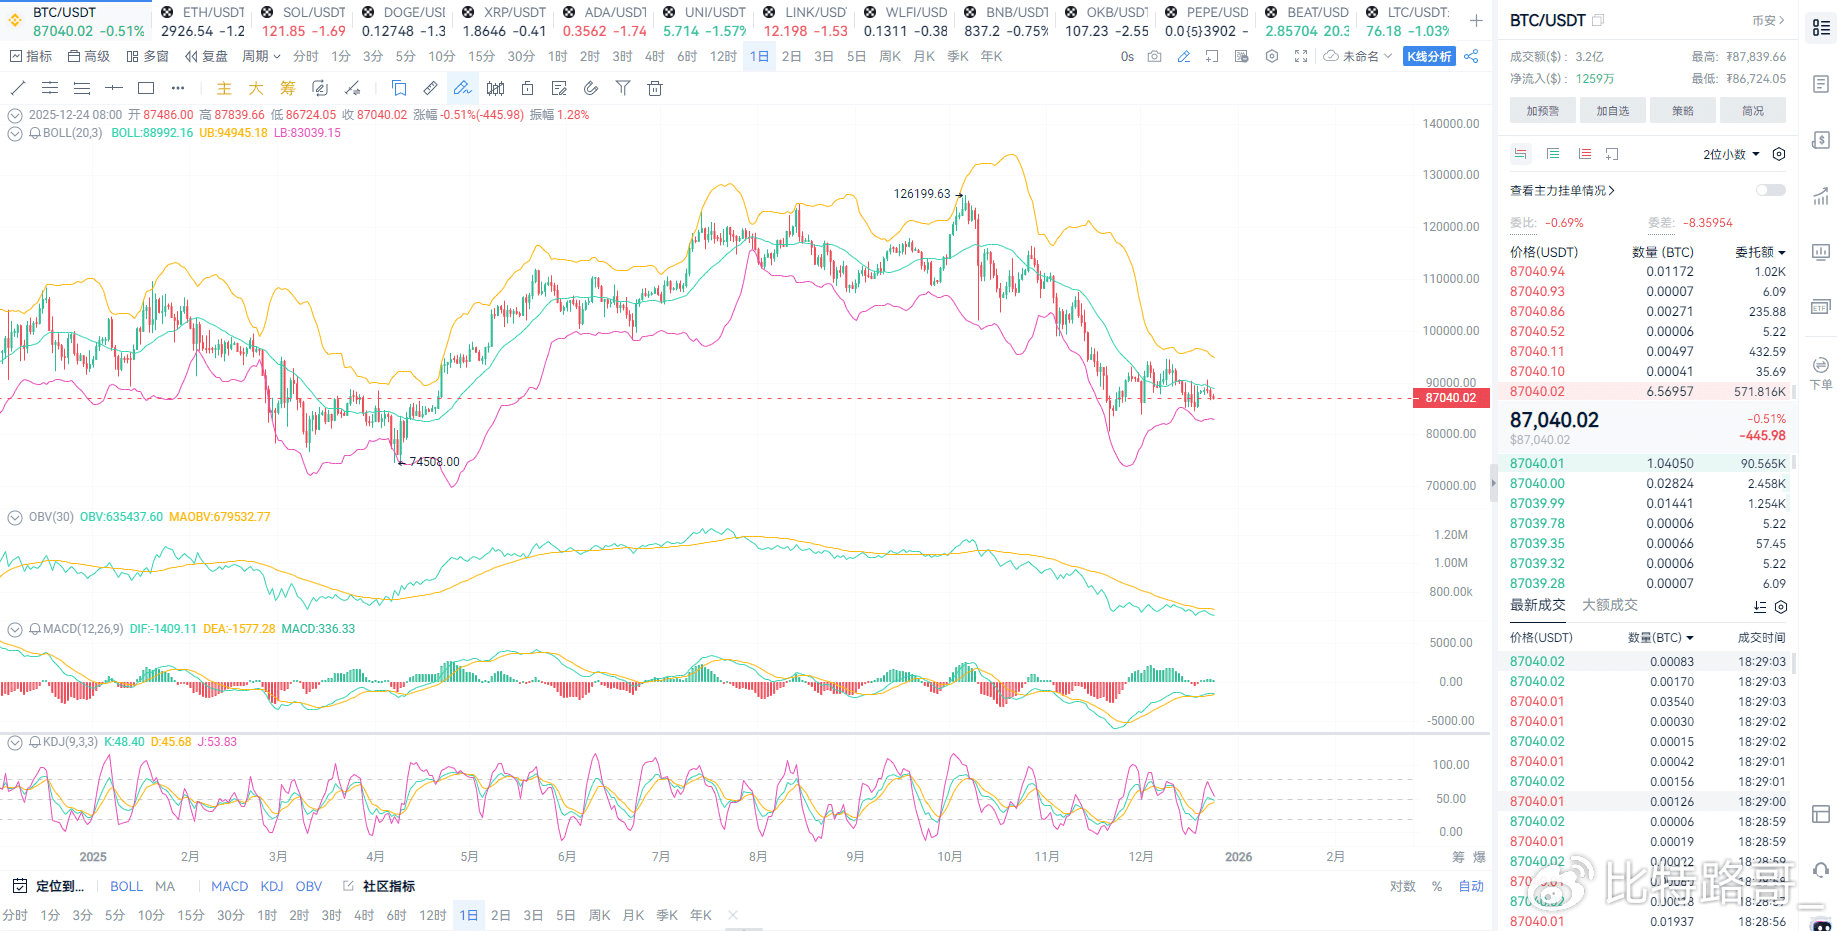Take a chart screenshot with camera icon

tap(1155, 57)
